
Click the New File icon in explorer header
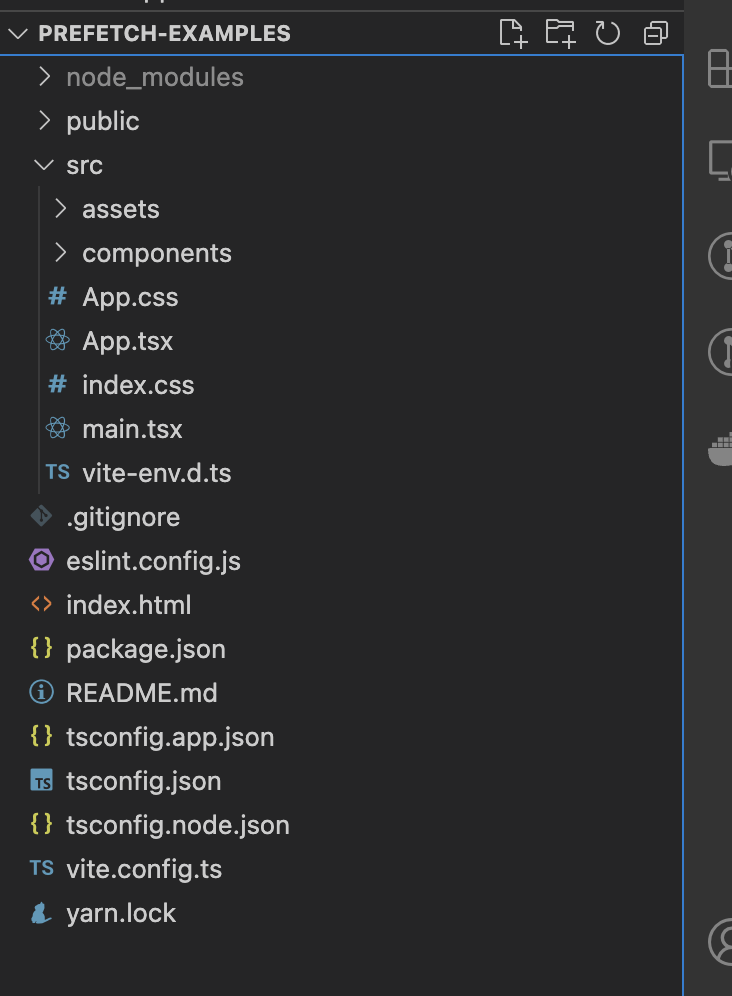pyautogui.click(x=513, y=33)
